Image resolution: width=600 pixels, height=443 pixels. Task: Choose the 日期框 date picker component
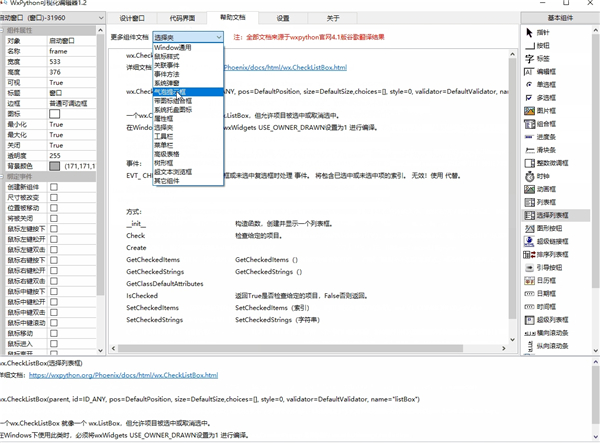pyautogui.click(x=540, y=293)
